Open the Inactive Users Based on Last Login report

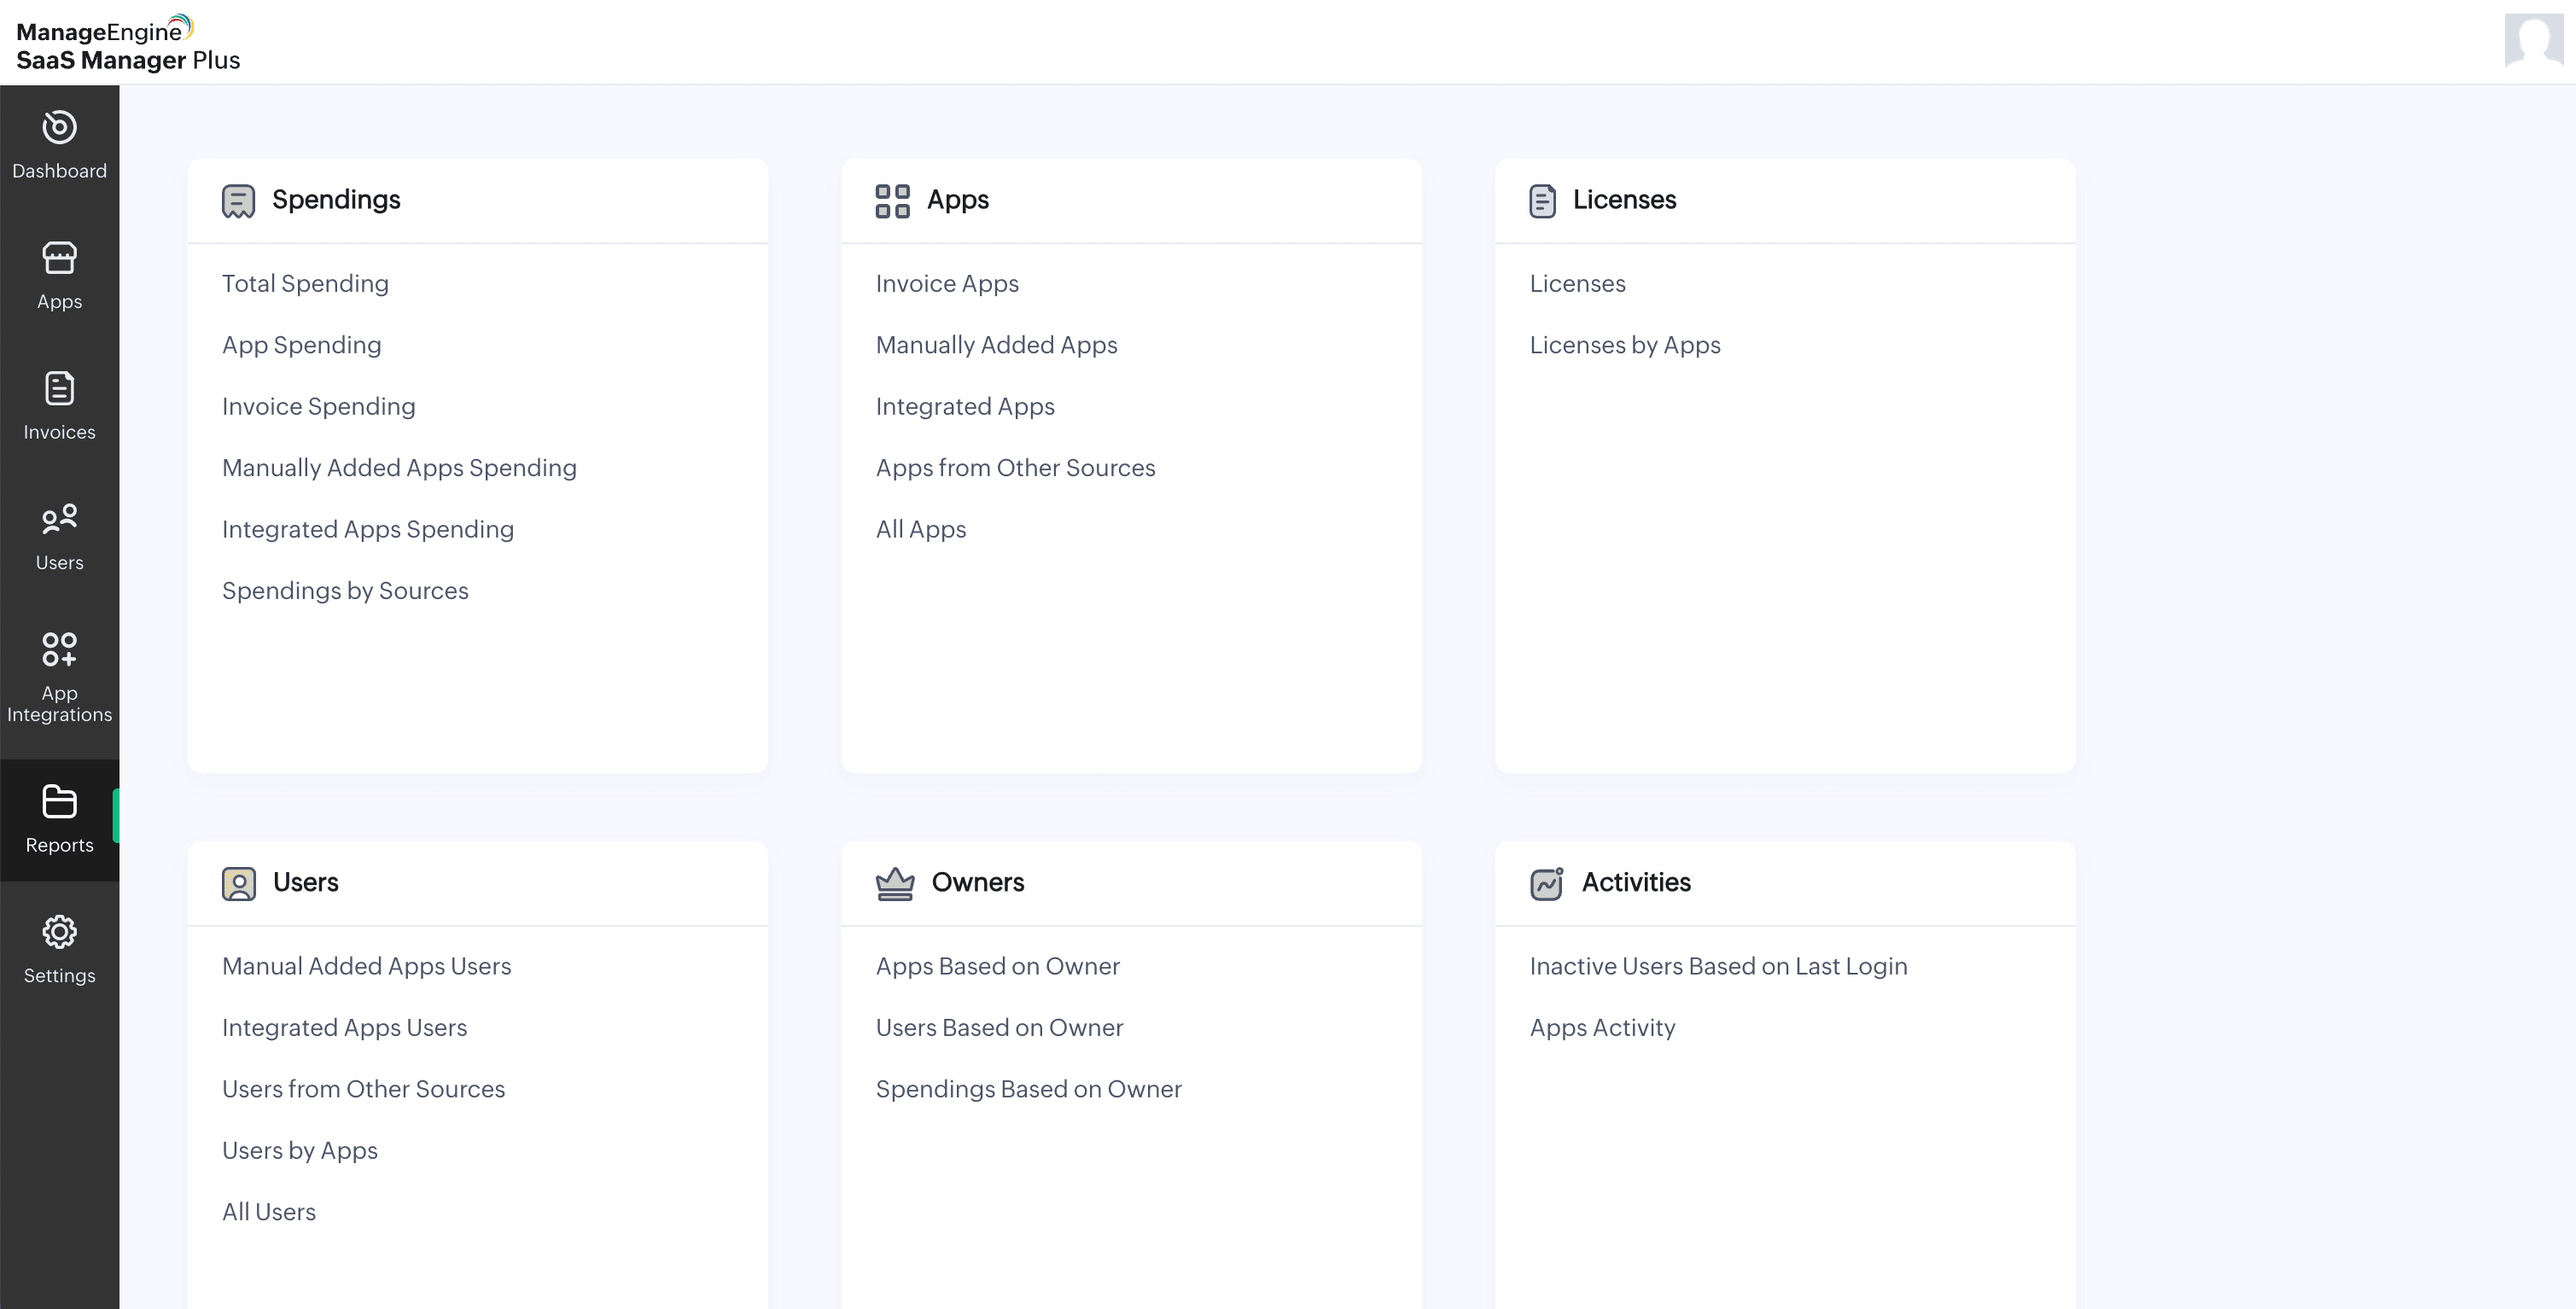[1718, 966]
